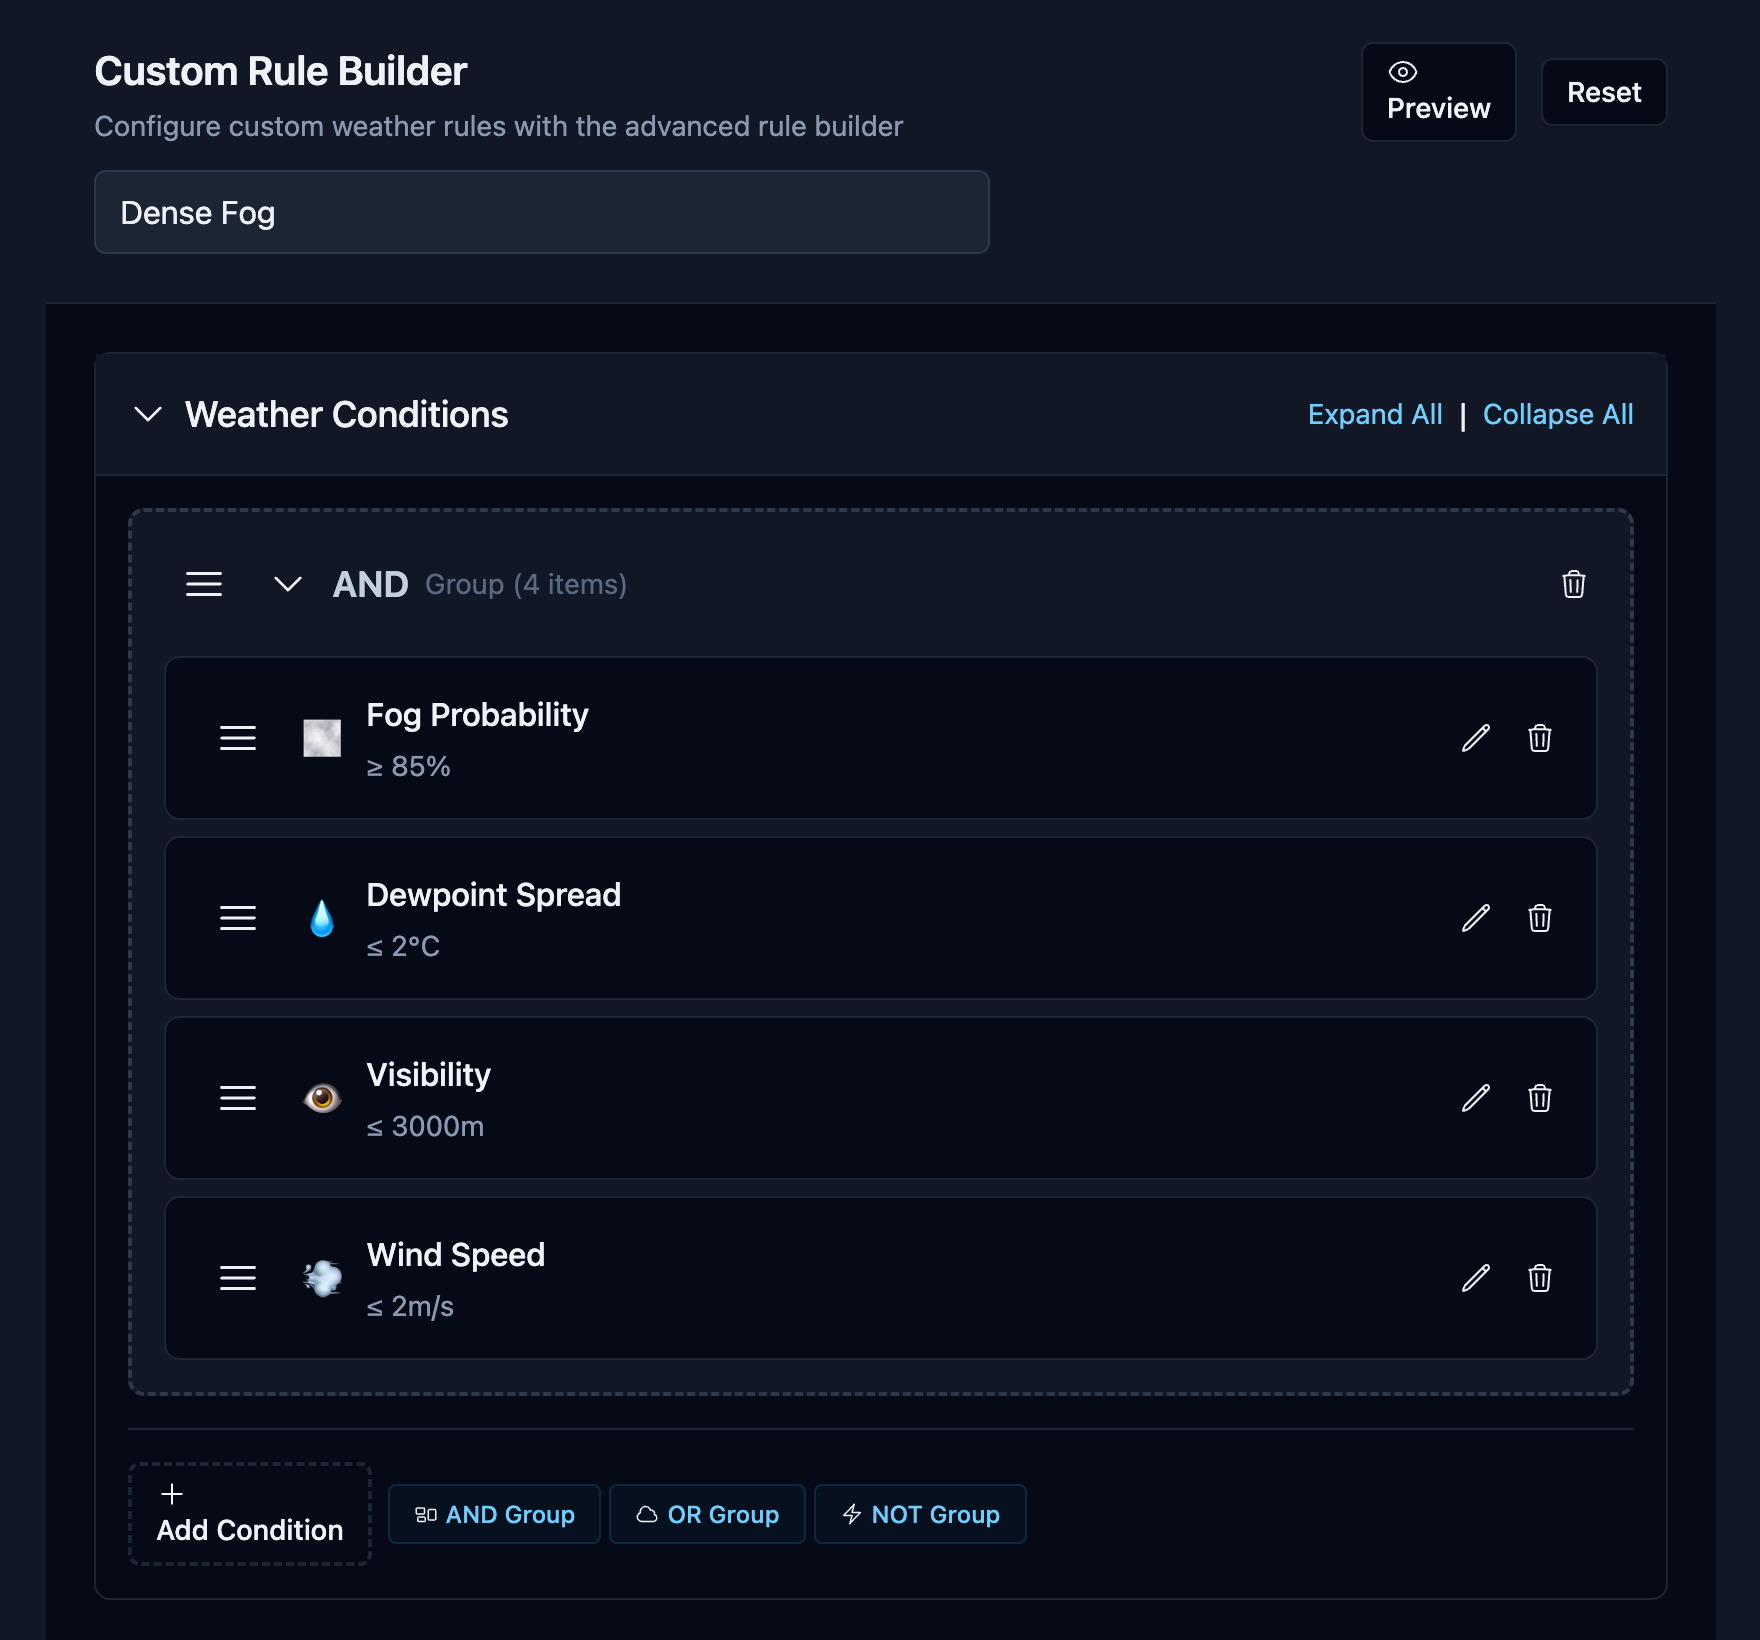Viewport: 1760px width, 1640px height.
Task: Open the Preview eye icon
Action: coord(1404,70)
